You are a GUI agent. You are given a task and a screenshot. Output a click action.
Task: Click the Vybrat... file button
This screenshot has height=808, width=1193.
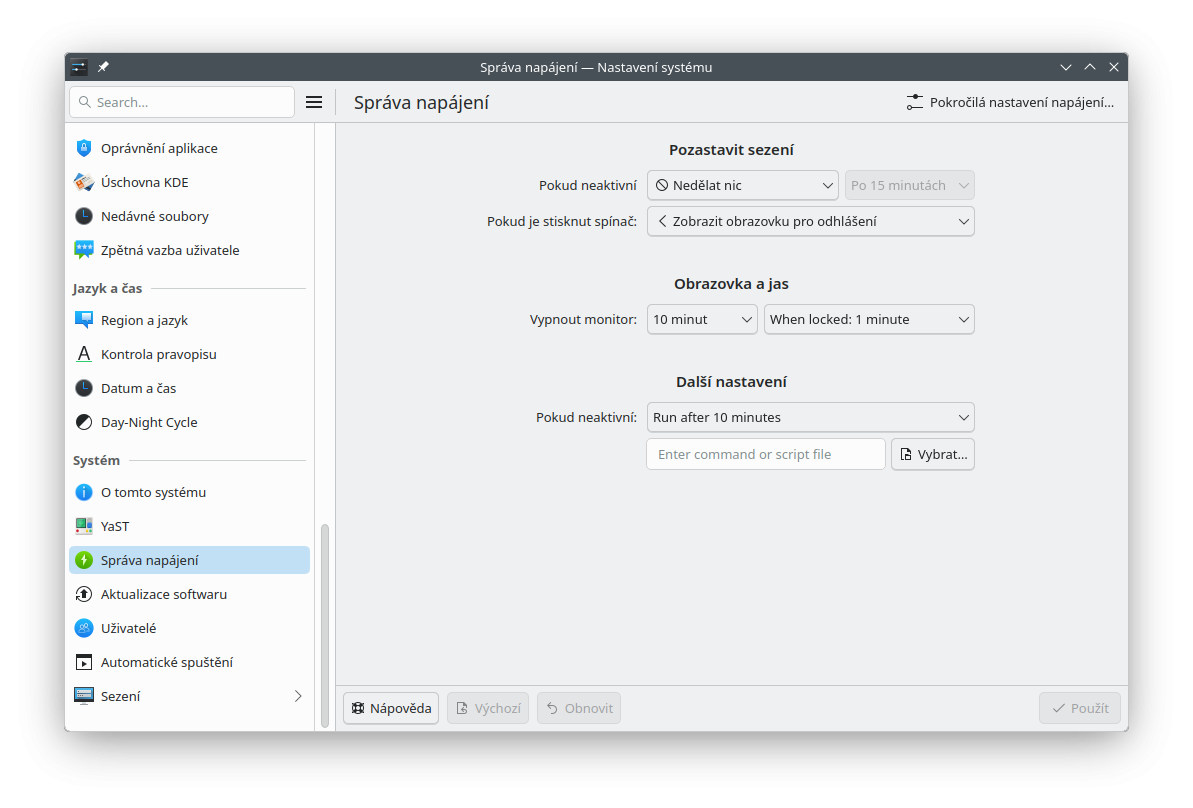932,454
